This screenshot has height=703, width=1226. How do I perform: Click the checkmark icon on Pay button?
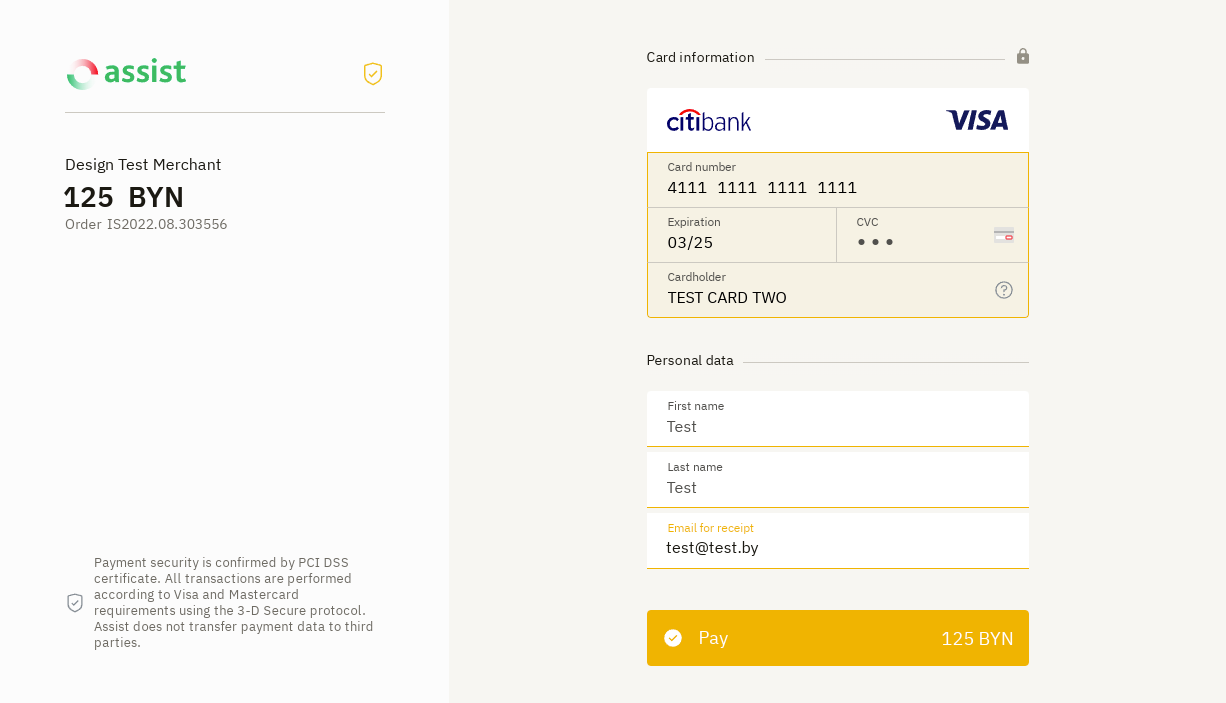(x=673, y=638)
